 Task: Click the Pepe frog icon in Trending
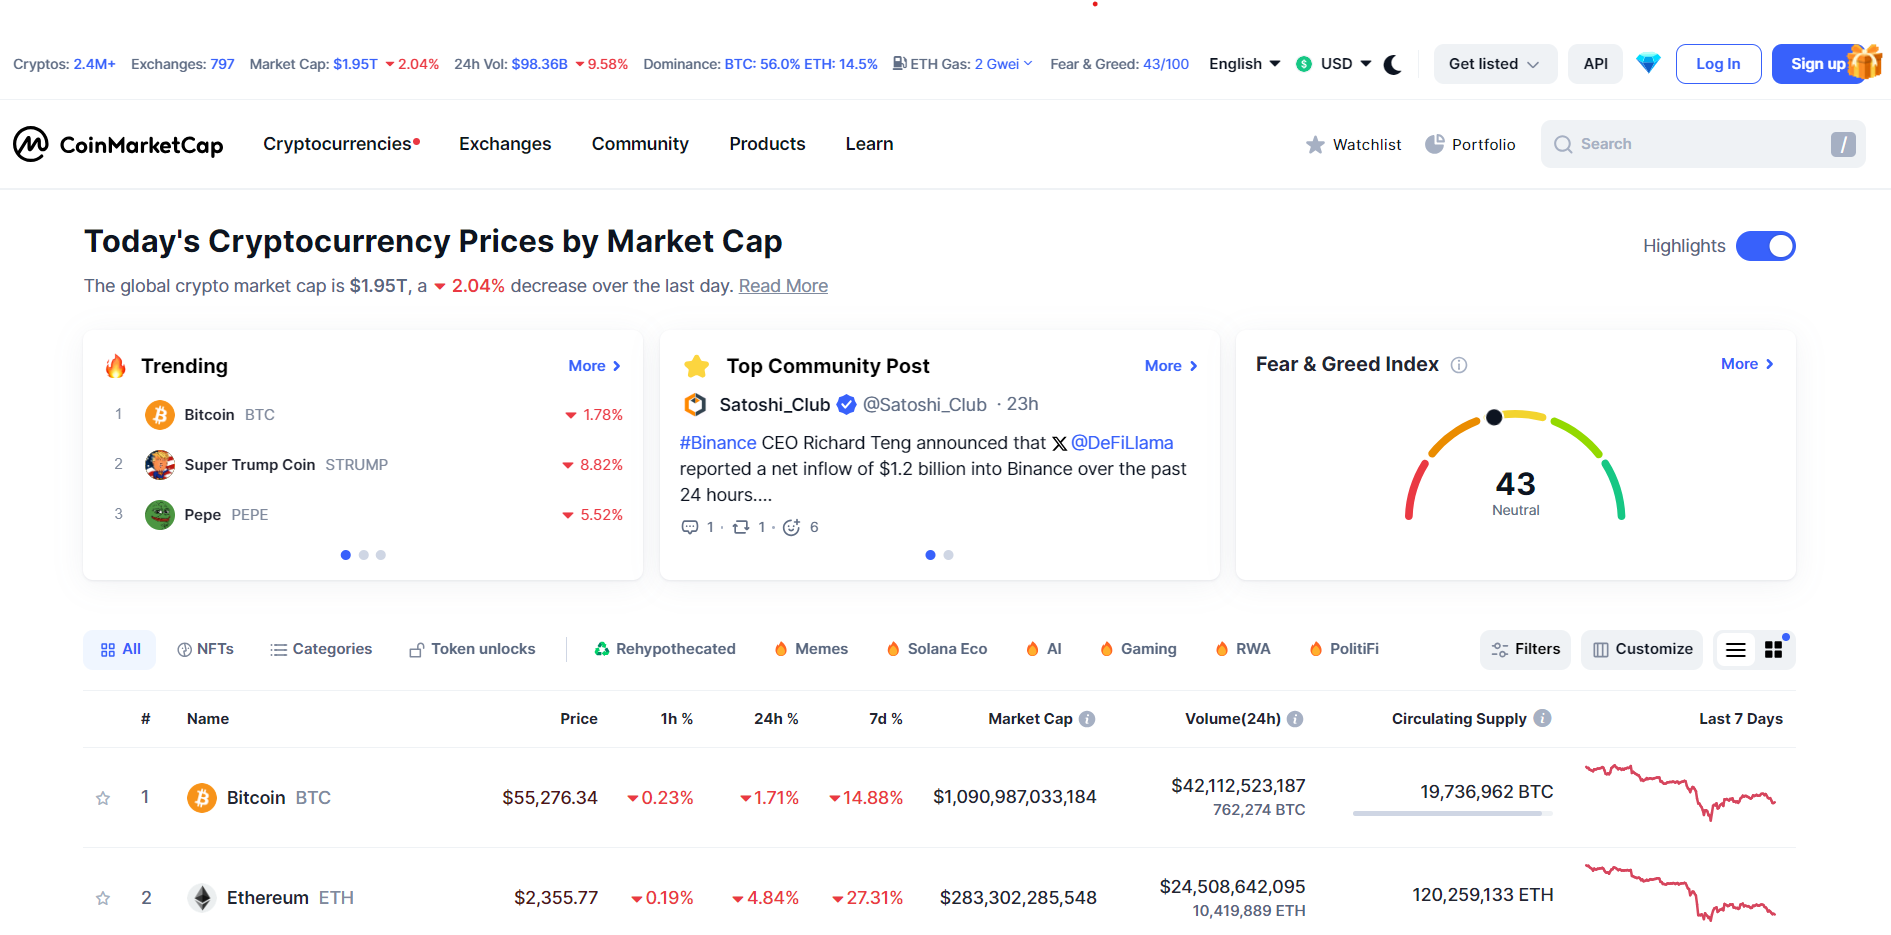click(x=160, y=514)
